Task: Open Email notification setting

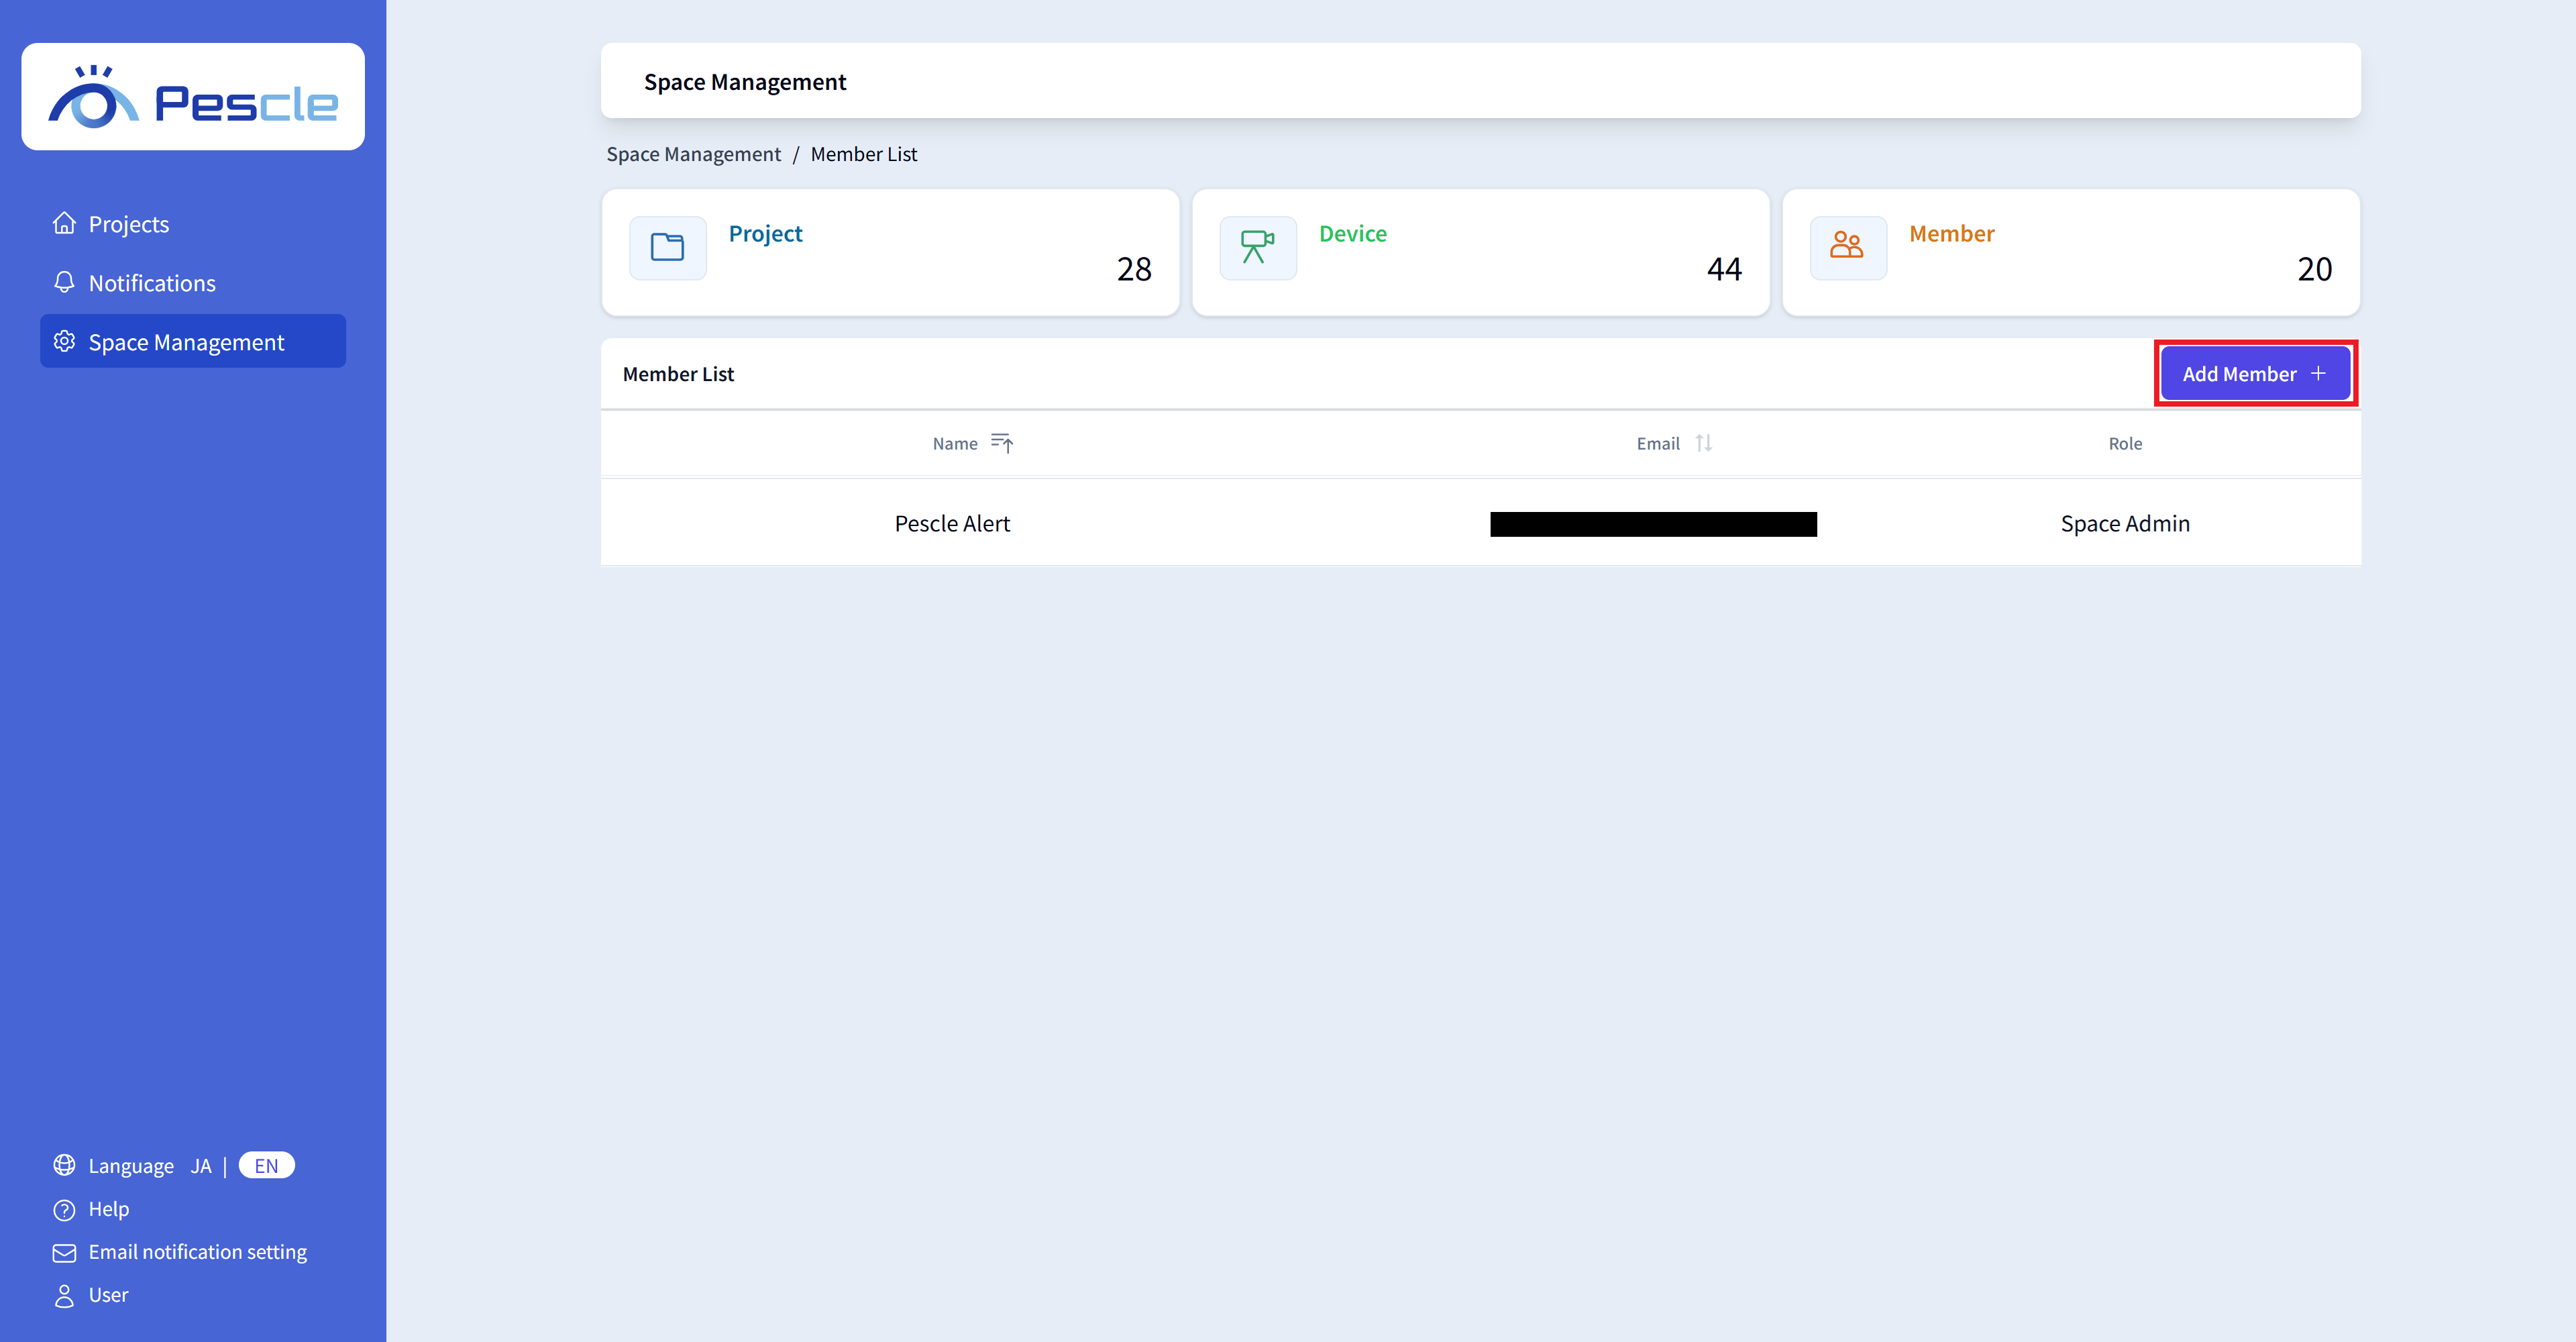Action: (197, 1252)
